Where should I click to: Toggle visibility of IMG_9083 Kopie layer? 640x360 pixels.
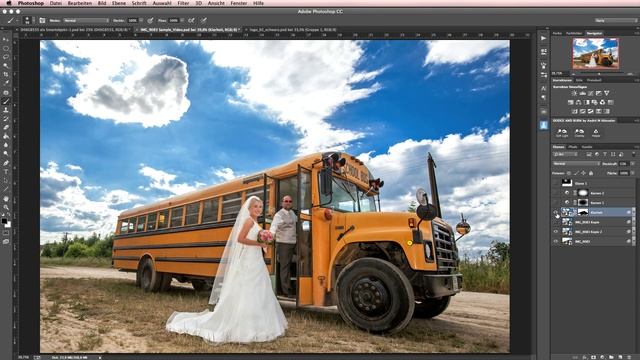[556, 222]
